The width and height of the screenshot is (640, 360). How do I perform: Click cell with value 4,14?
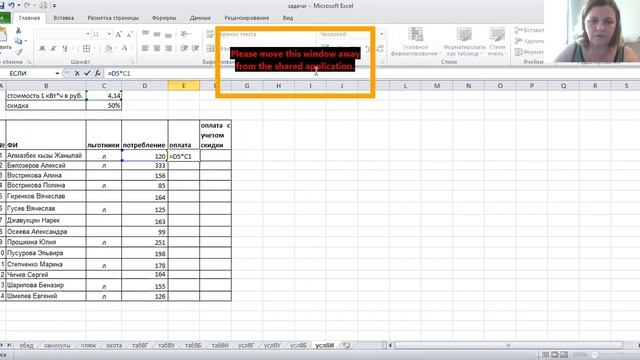tap(104, 96)
